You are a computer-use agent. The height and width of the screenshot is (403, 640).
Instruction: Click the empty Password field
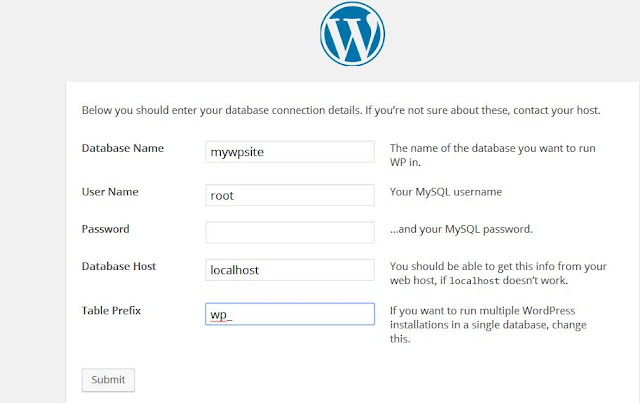pyautogui.click(x=289, y=232)
